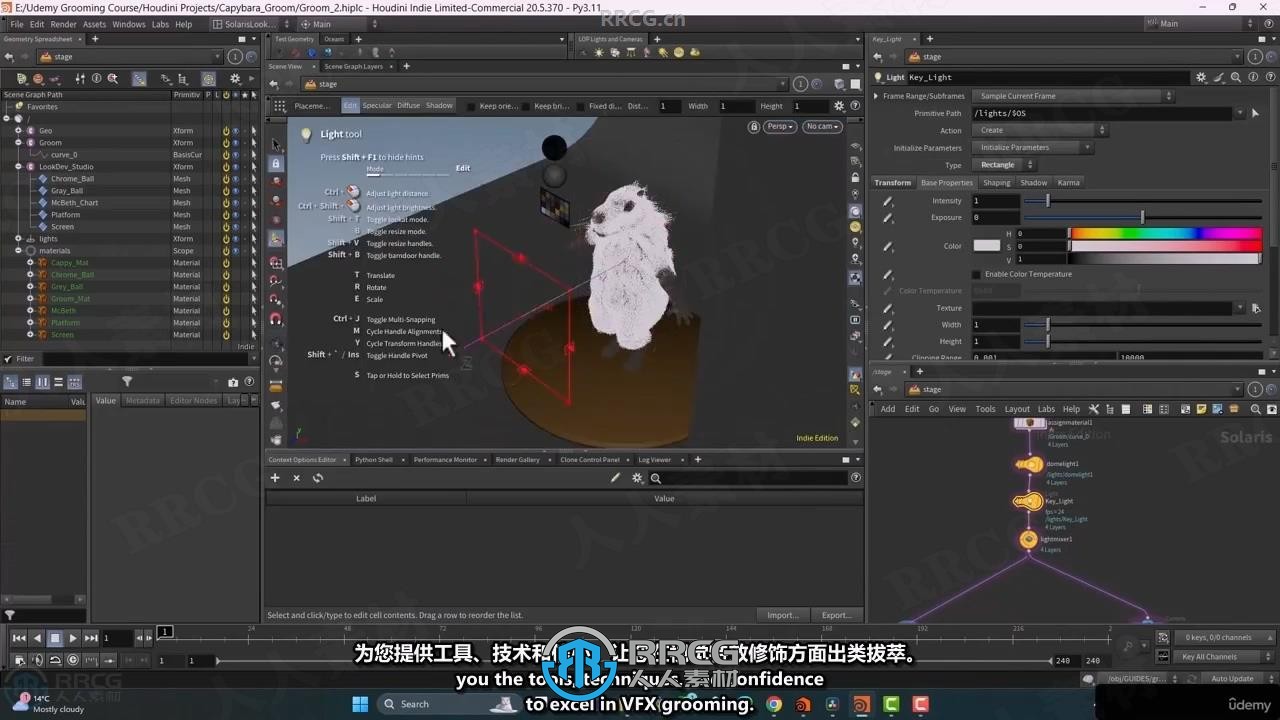Collapse LookDev_Studio tree node
1280x720 pixels.
point(18,167)
